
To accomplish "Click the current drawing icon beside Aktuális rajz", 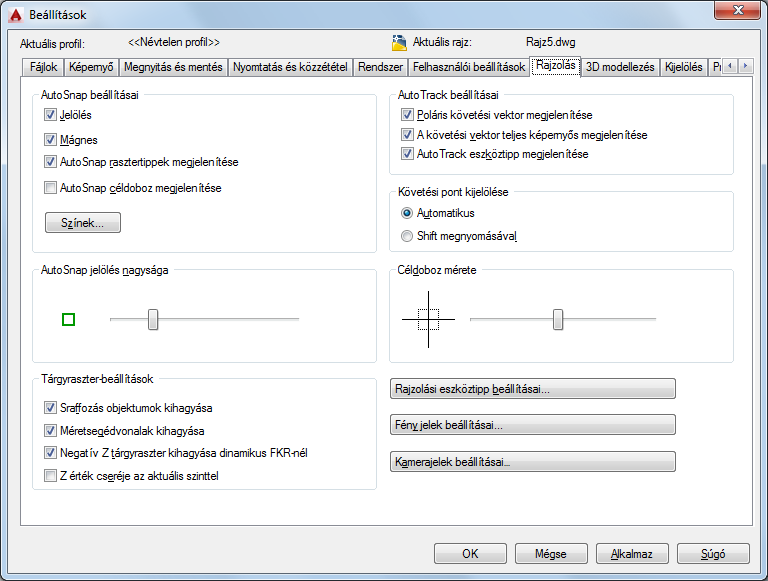I will click(399, 43).
